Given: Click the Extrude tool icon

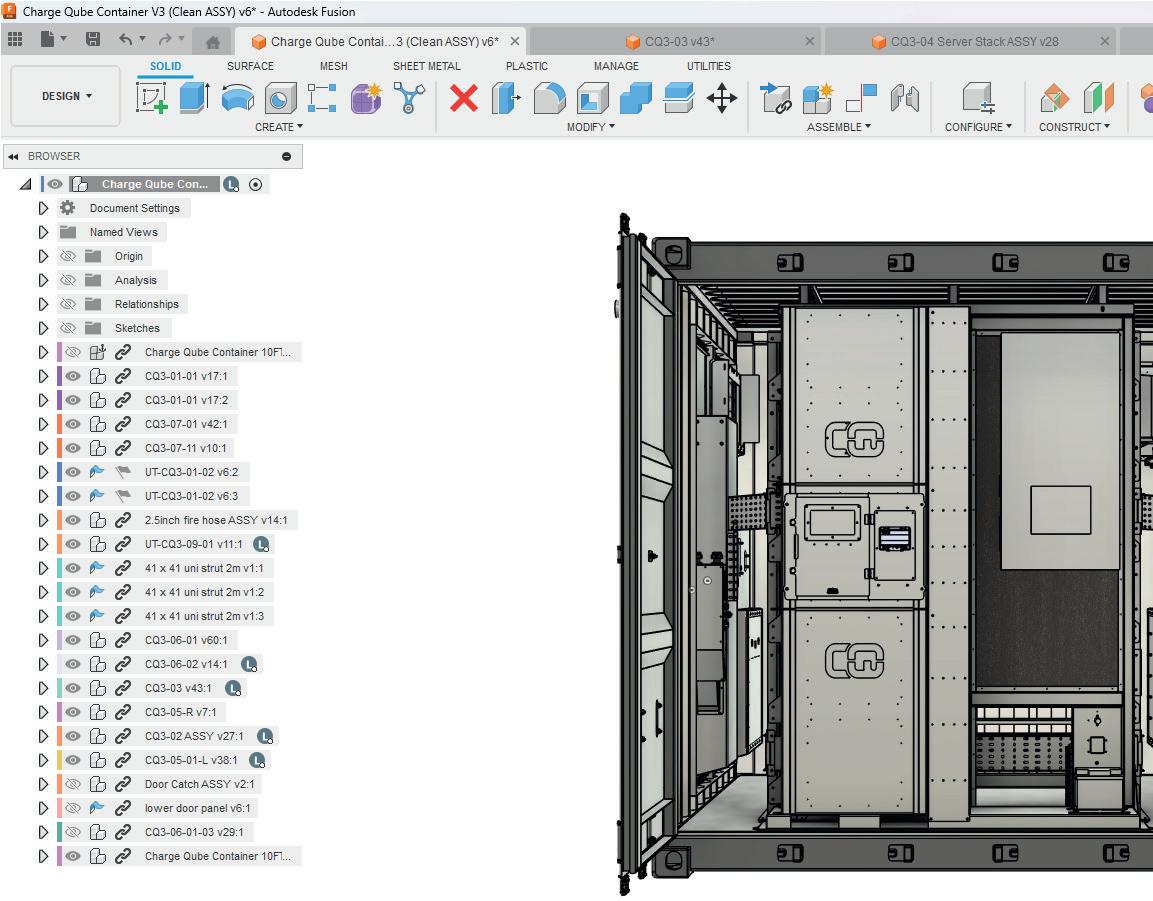Looking at the screenshot, I should [194, 98].
